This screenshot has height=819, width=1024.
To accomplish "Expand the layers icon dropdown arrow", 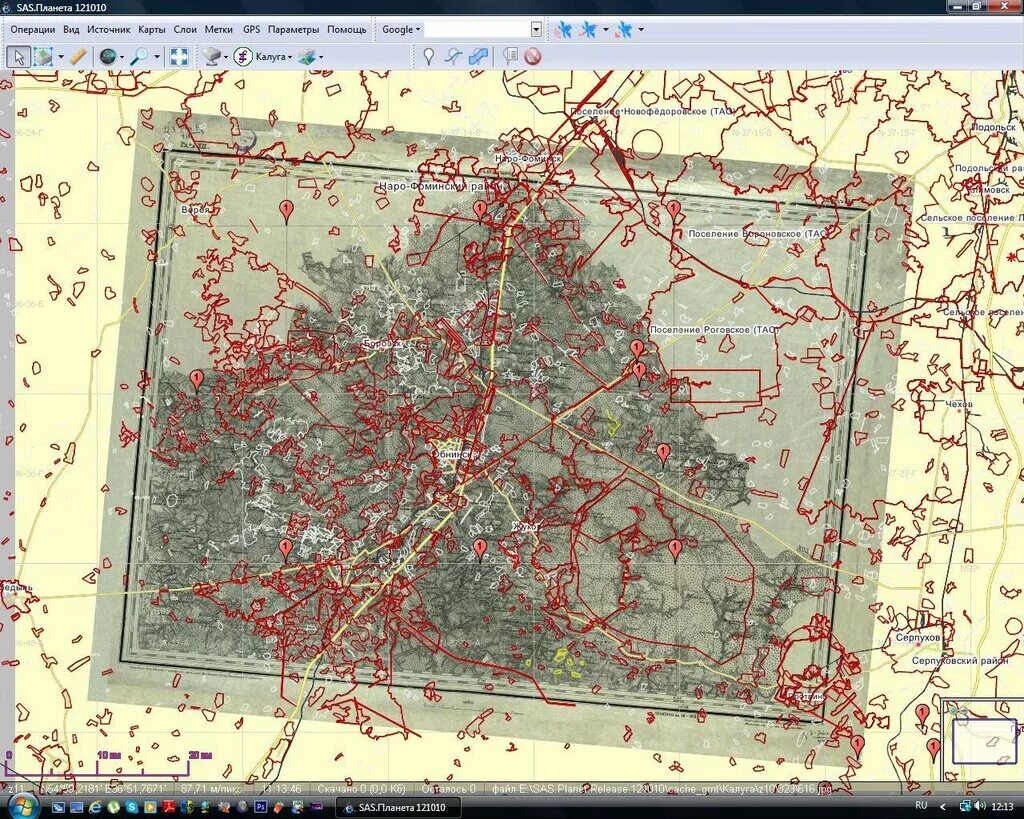I will (x=321, y=57).
